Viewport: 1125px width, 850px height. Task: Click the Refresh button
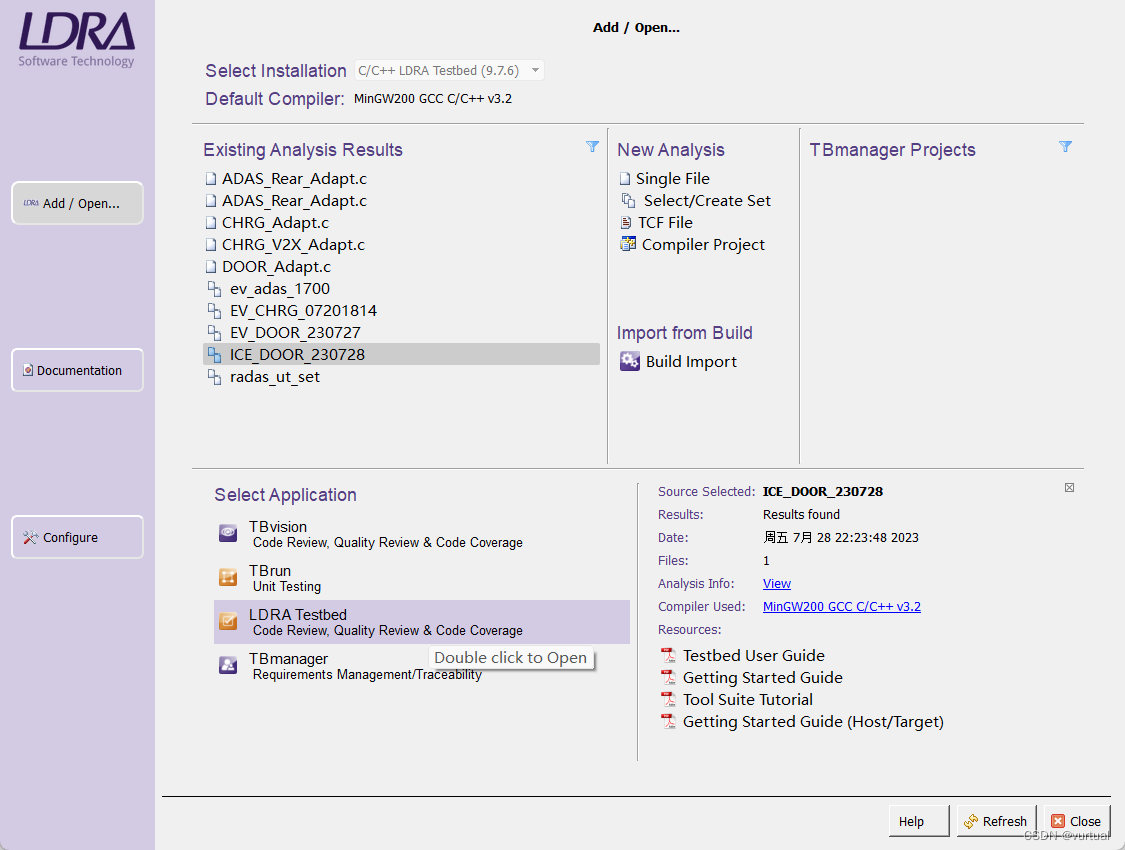(997, 821)
